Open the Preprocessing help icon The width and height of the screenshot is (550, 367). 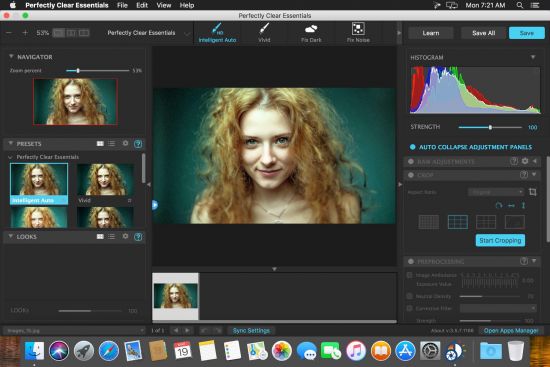point(524,261)
